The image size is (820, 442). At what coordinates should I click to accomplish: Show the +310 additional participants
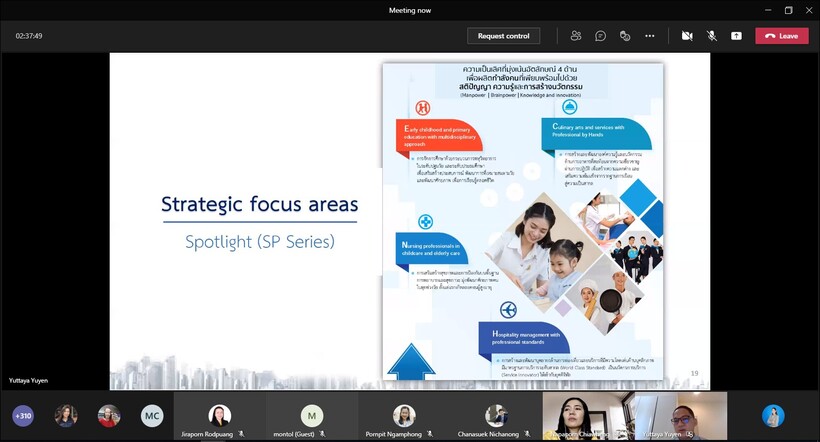click(x=23, y=416)
